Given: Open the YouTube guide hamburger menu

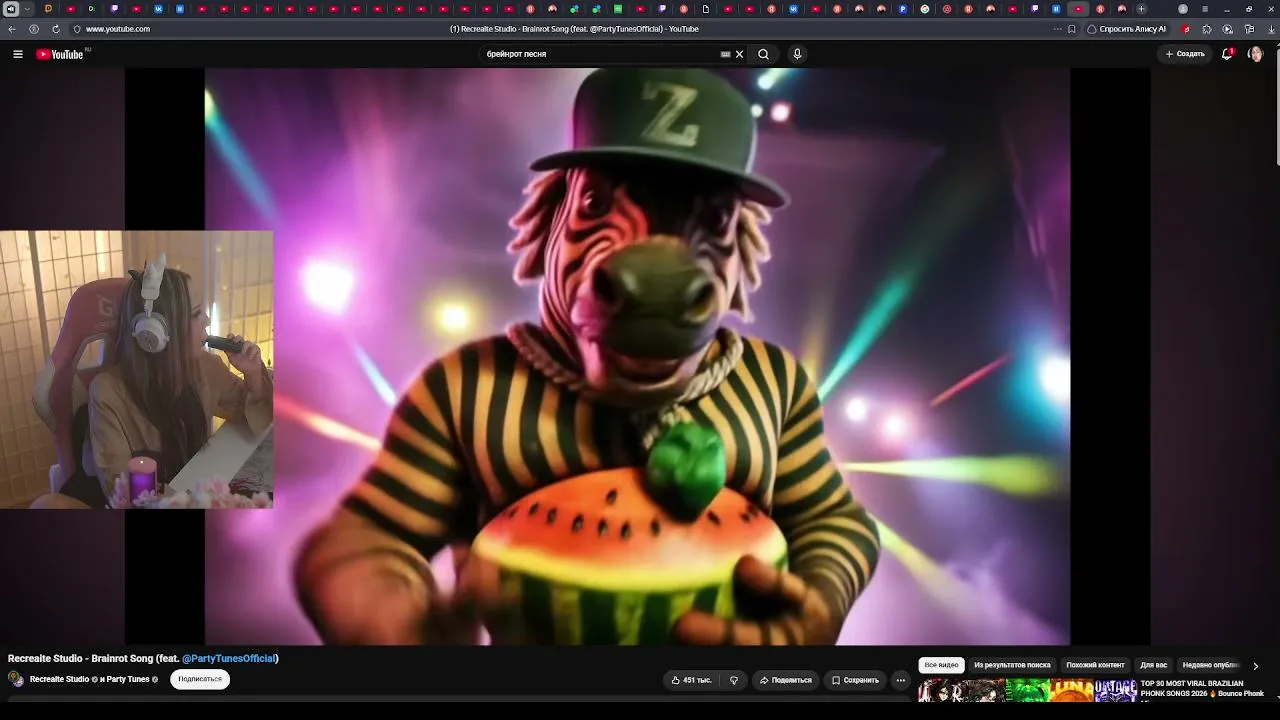Looking at the screenshot, I should 18,54.
